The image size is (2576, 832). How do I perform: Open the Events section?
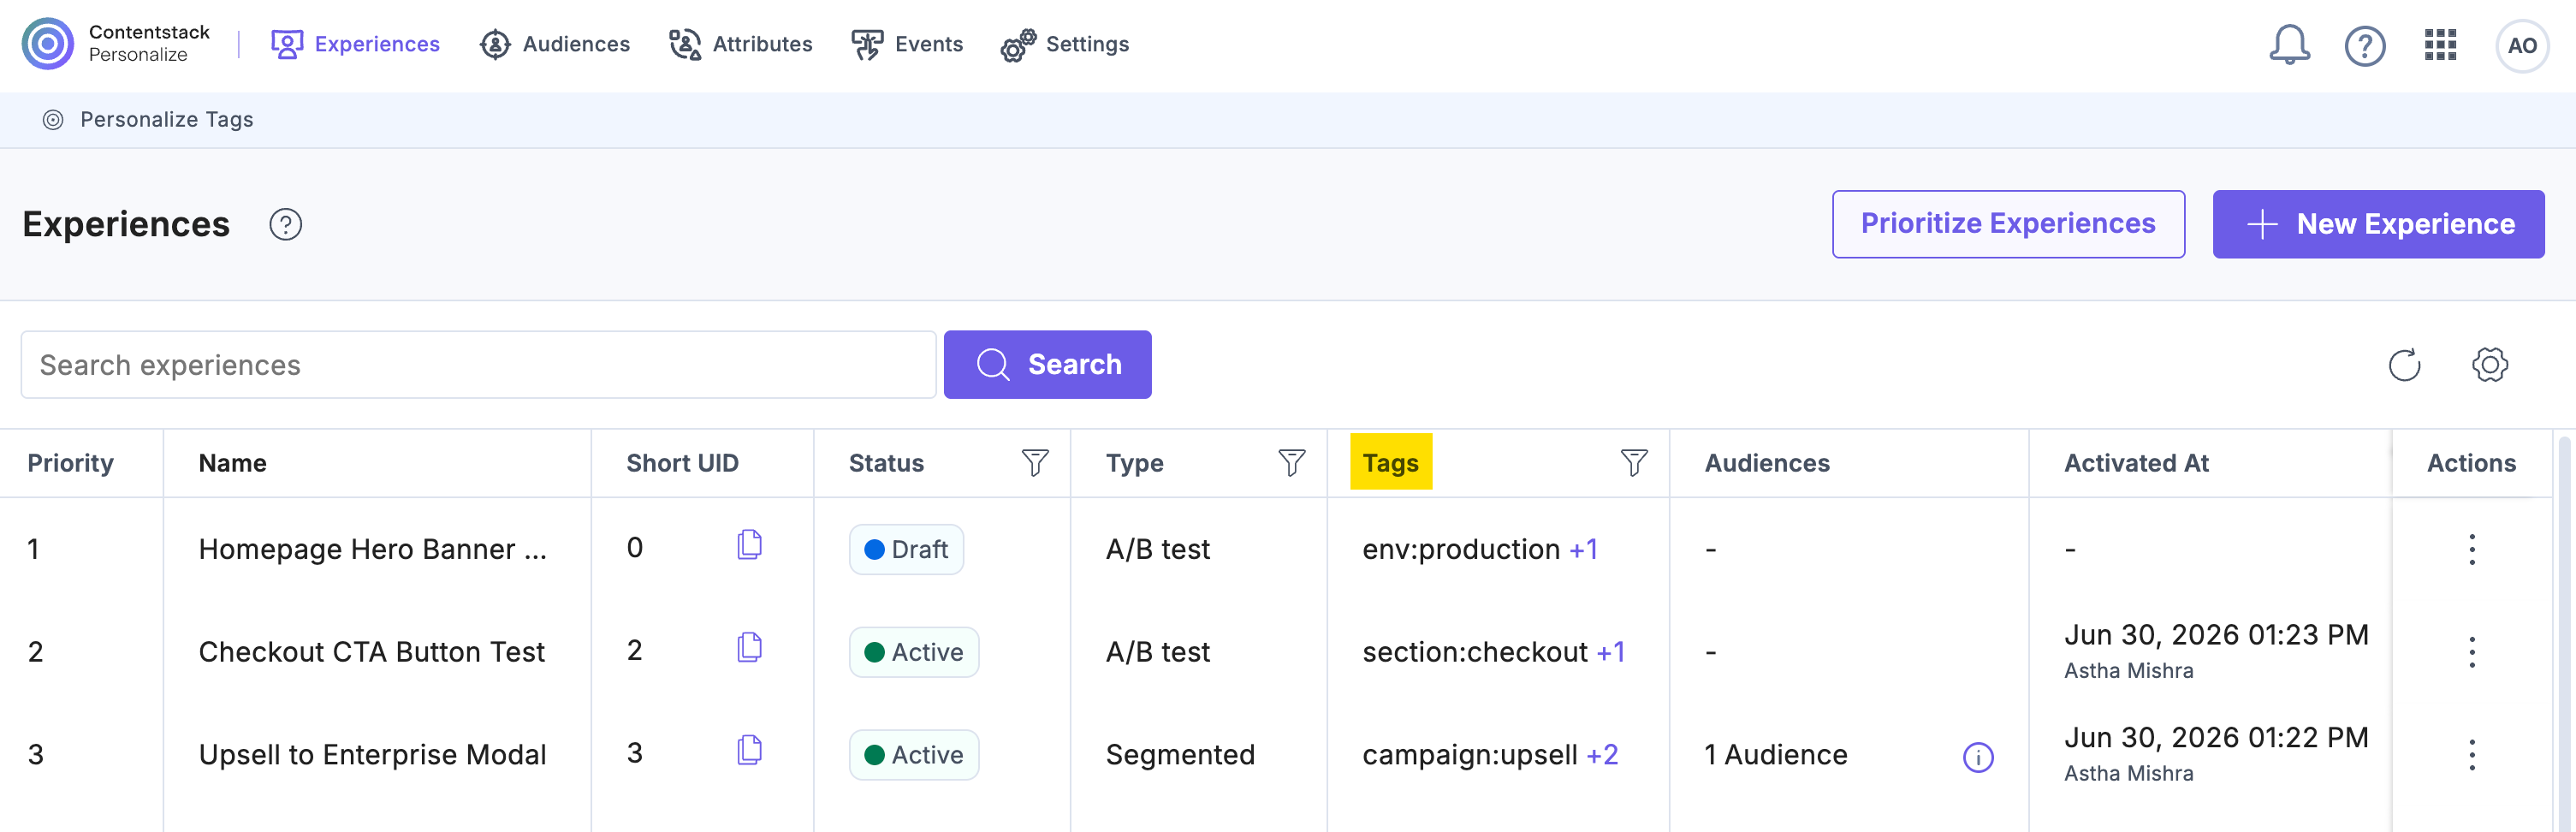click(x=907, y=44)
